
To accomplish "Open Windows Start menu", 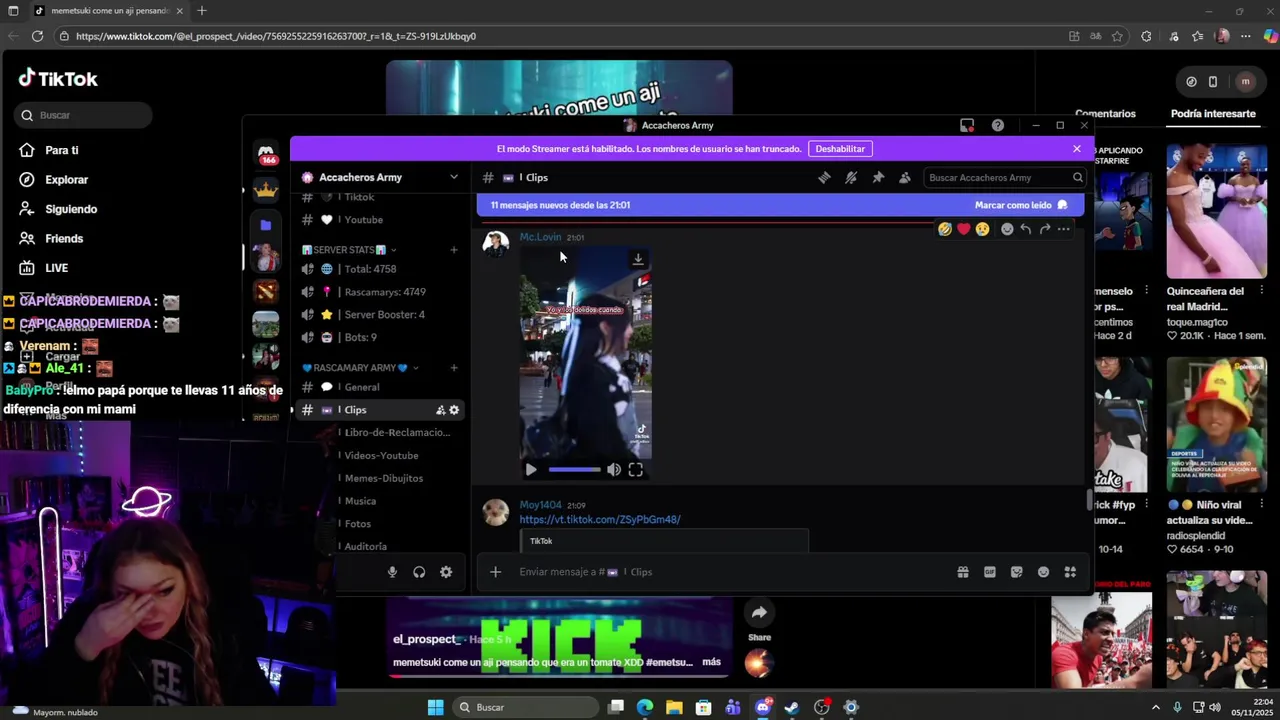I will click(x=435, y=707).
